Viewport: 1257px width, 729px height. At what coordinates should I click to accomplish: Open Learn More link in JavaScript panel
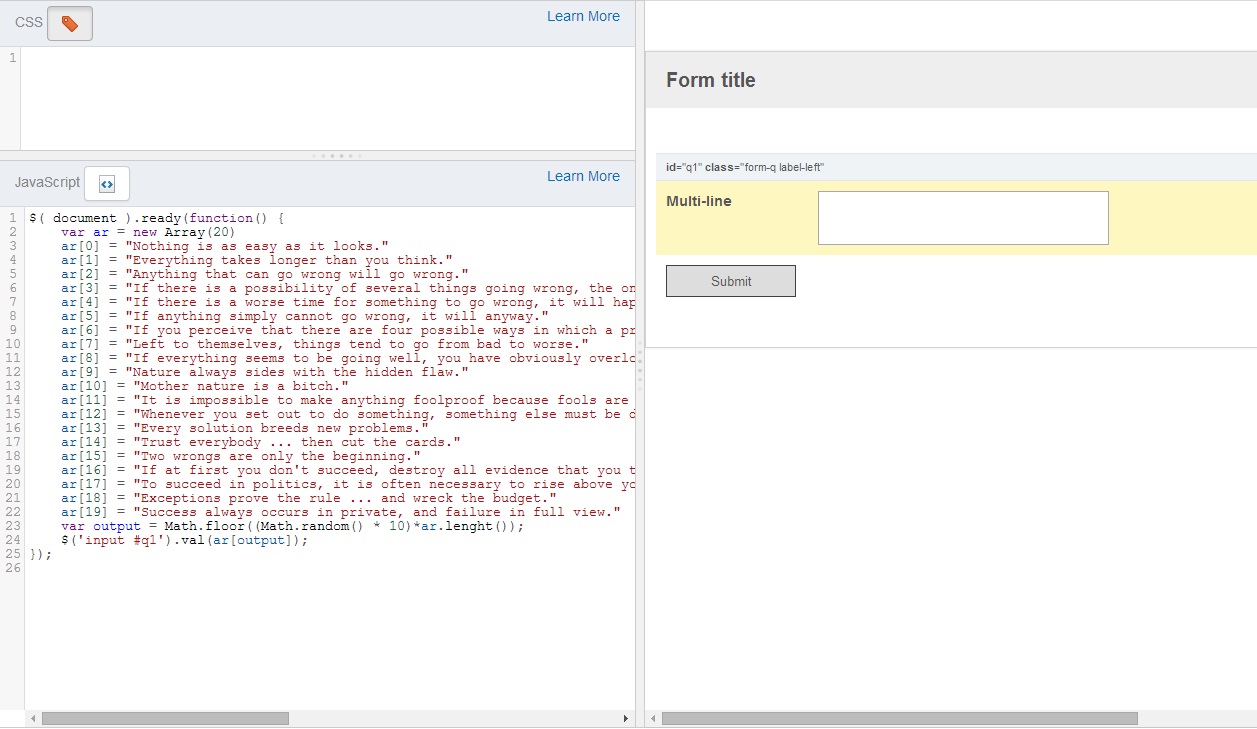583,176
